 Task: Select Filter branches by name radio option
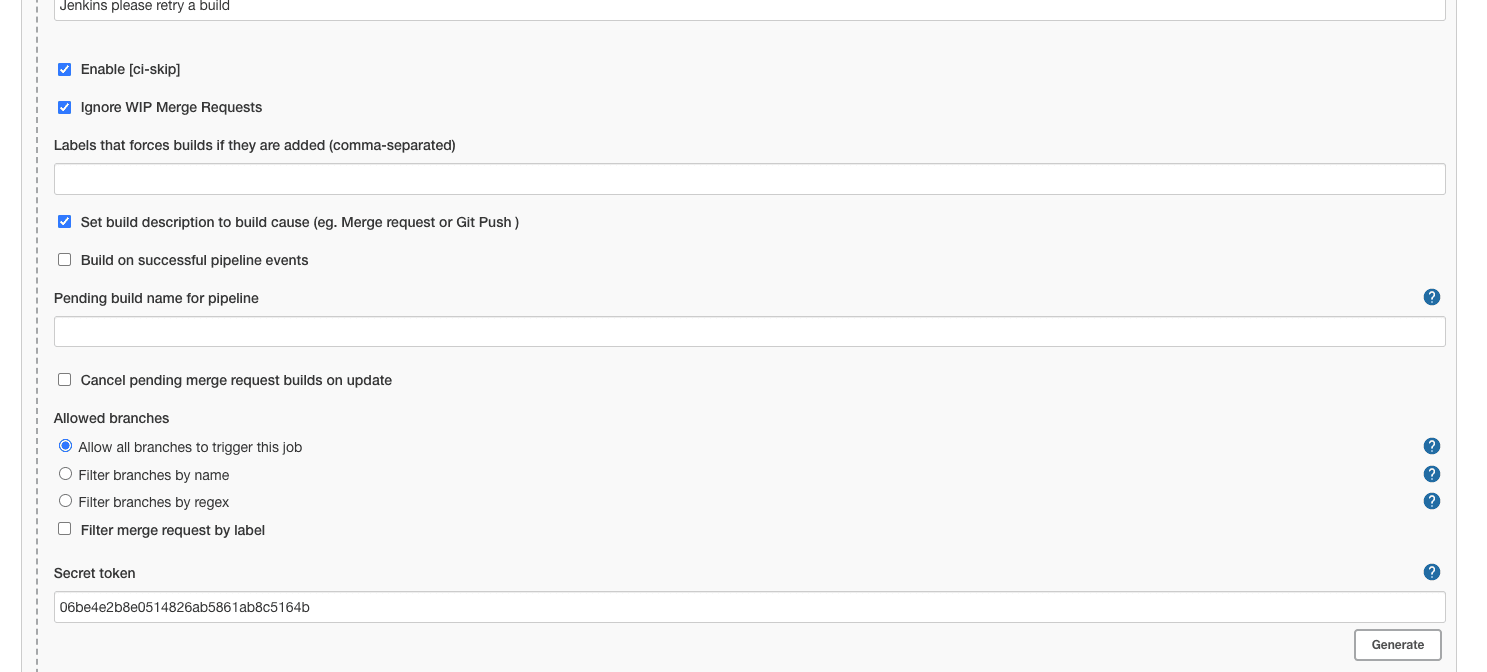click(66, 474)
